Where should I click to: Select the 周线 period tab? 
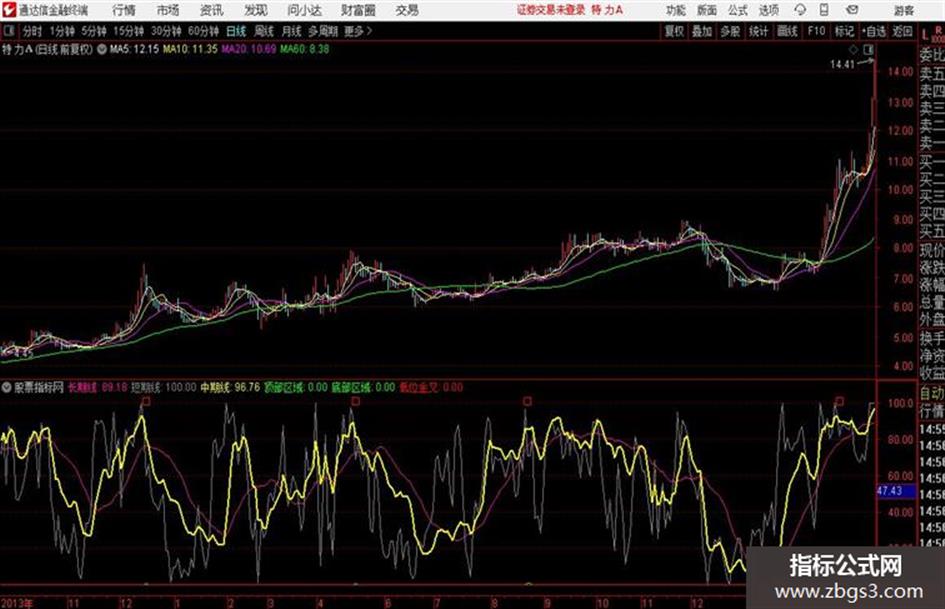pos(264,31)
